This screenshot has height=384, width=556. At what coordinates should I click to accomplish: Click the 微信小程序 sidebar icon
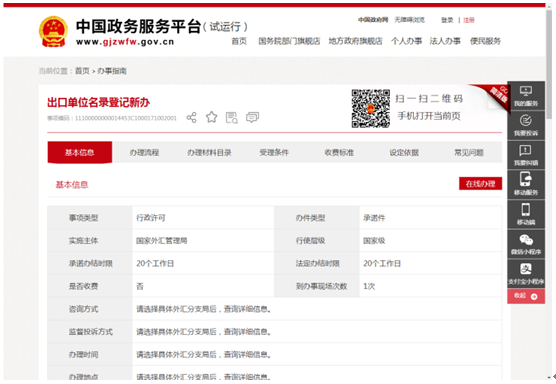(x=526, y=244)
